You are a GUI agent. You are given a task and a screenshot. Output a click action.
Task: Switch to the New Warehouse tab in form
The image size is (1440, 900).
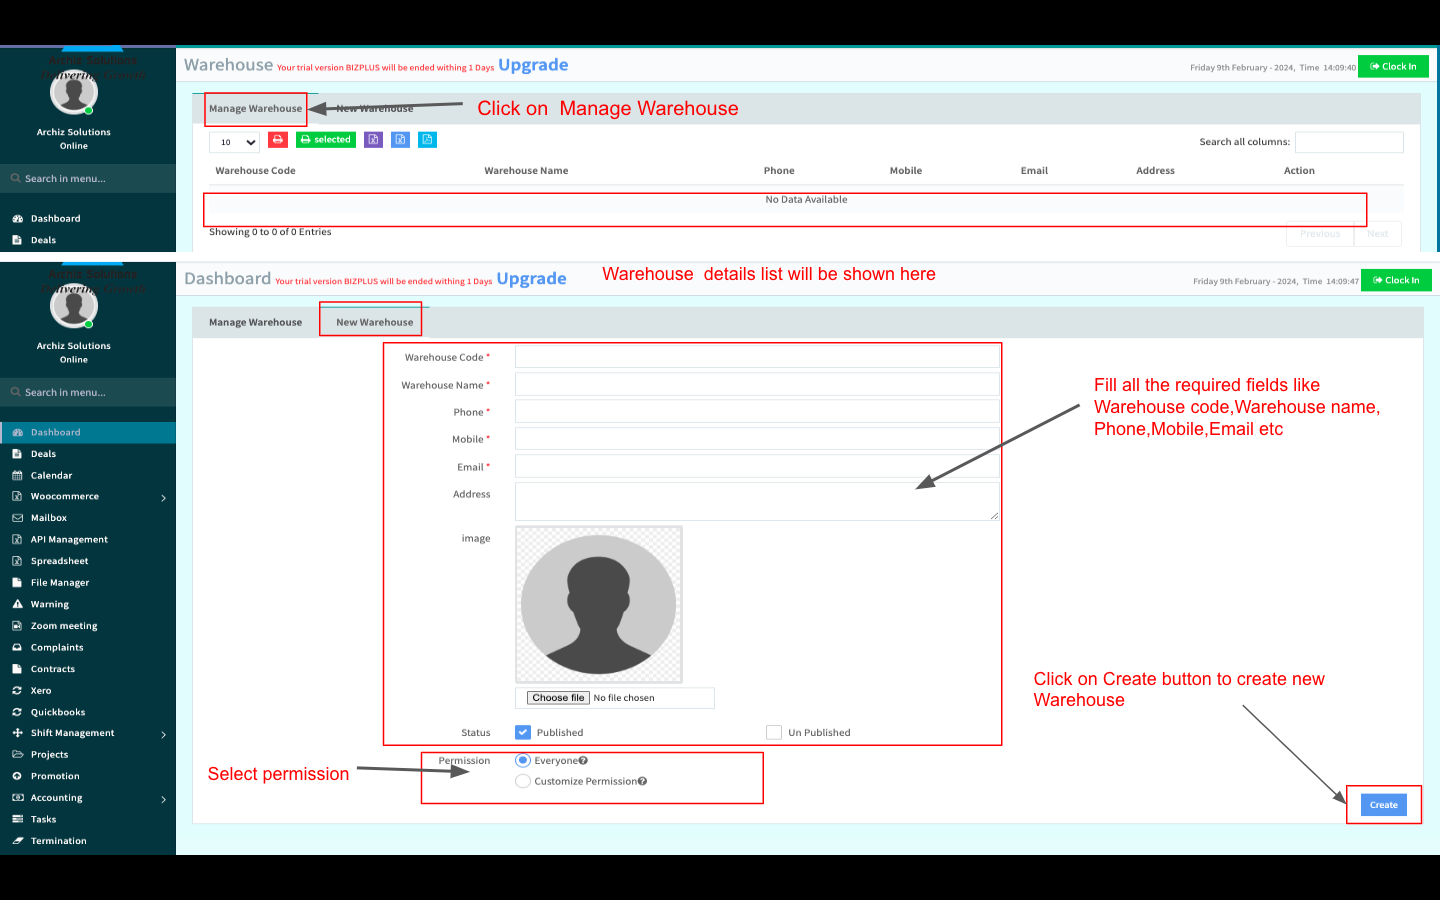coord(374,322)
